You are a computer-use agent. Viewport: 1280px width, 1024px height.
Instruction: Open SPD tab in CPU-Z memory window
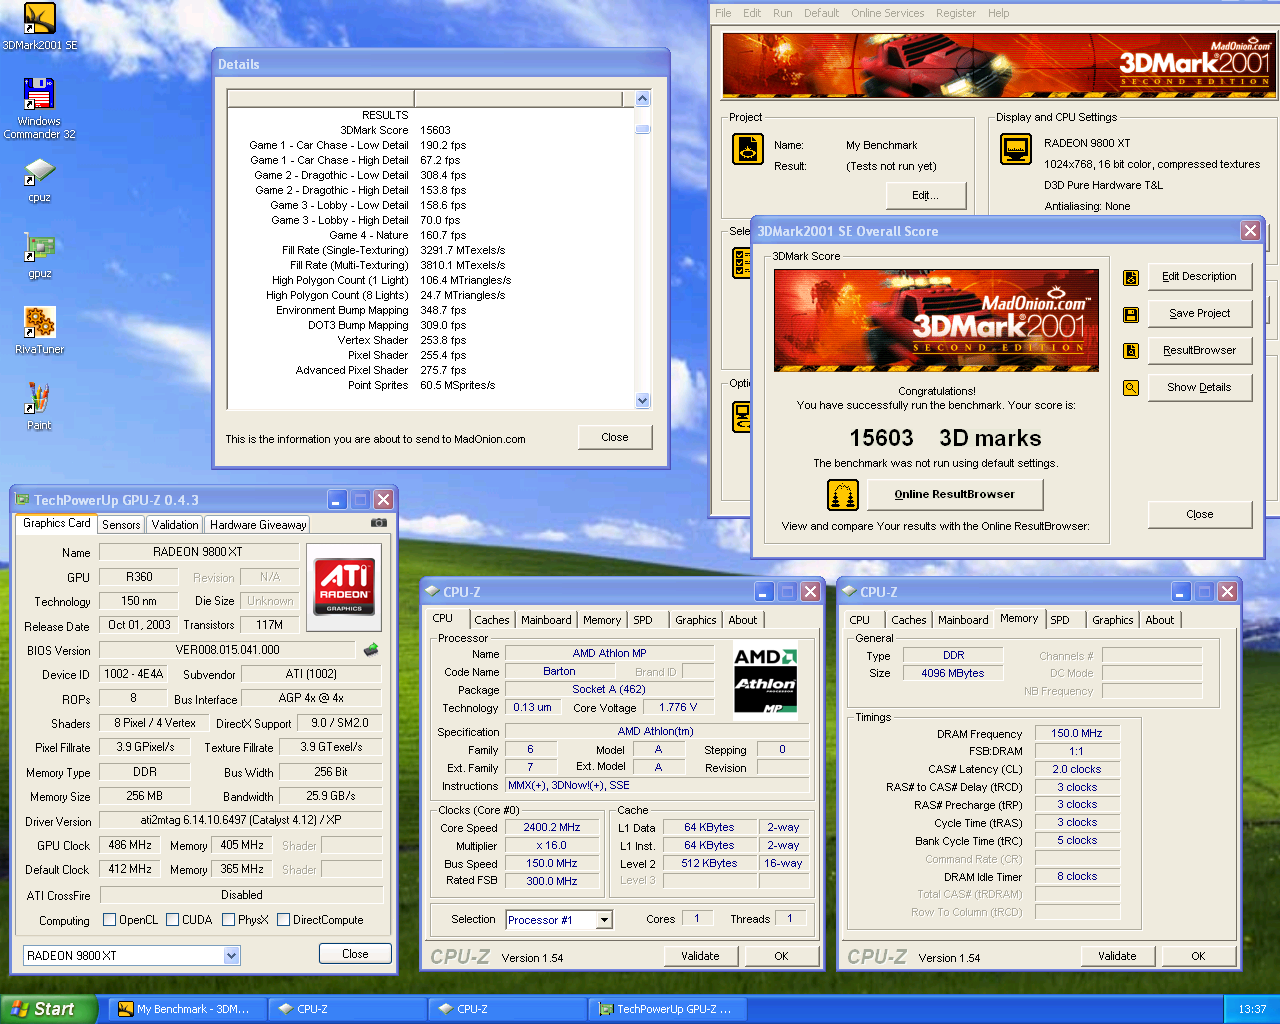pos(1060,620)
